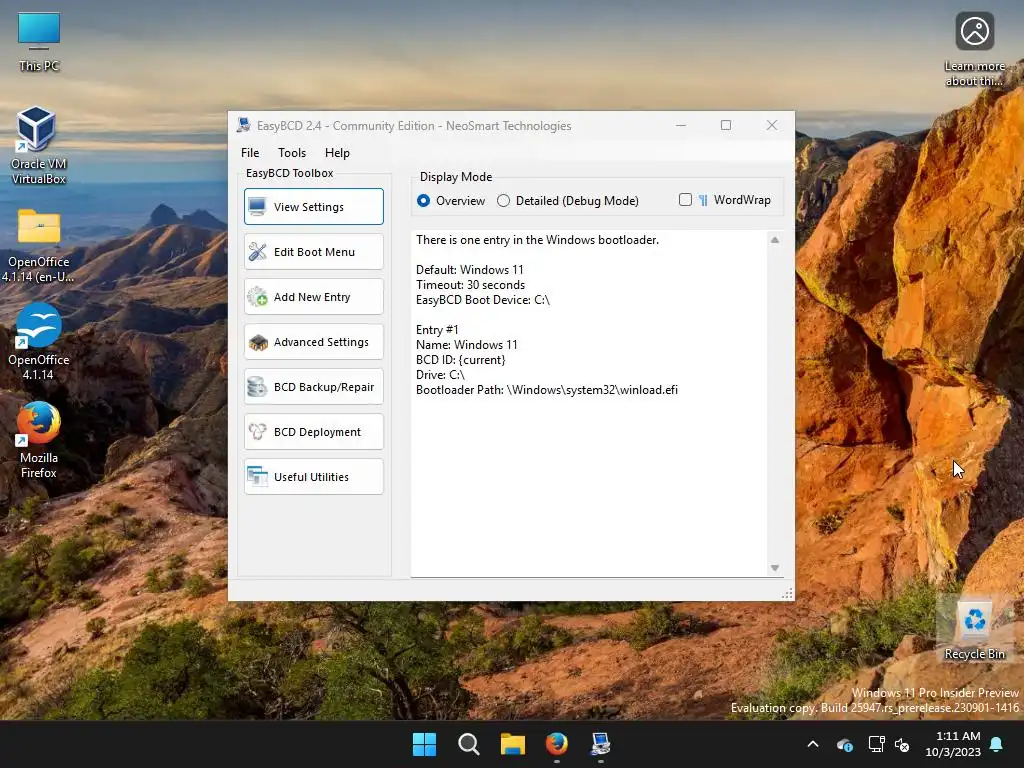Image resolution: width=1024 pixels, height=768 pixels.
Task: Select the Mozilla Firefox desktop icon
Action: (x=39, y=440)
